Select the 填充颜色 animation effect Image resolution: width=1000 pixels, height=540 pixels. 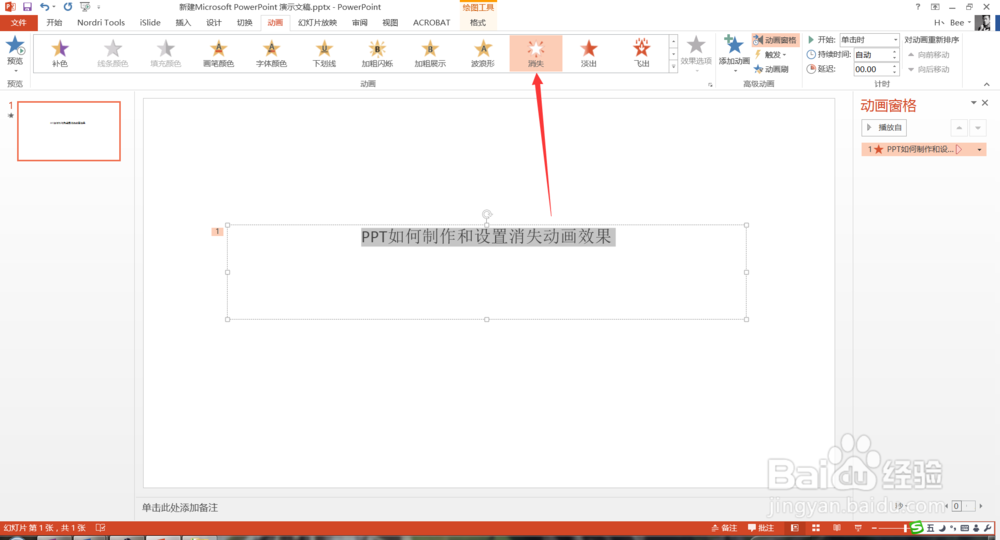pos(166,53)
